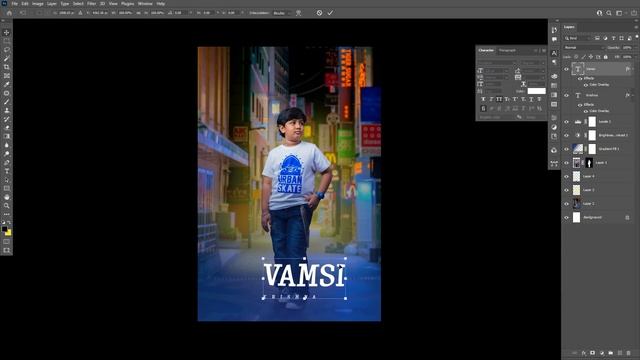
Task: Select the Frame tool
Action: point(7,76)
